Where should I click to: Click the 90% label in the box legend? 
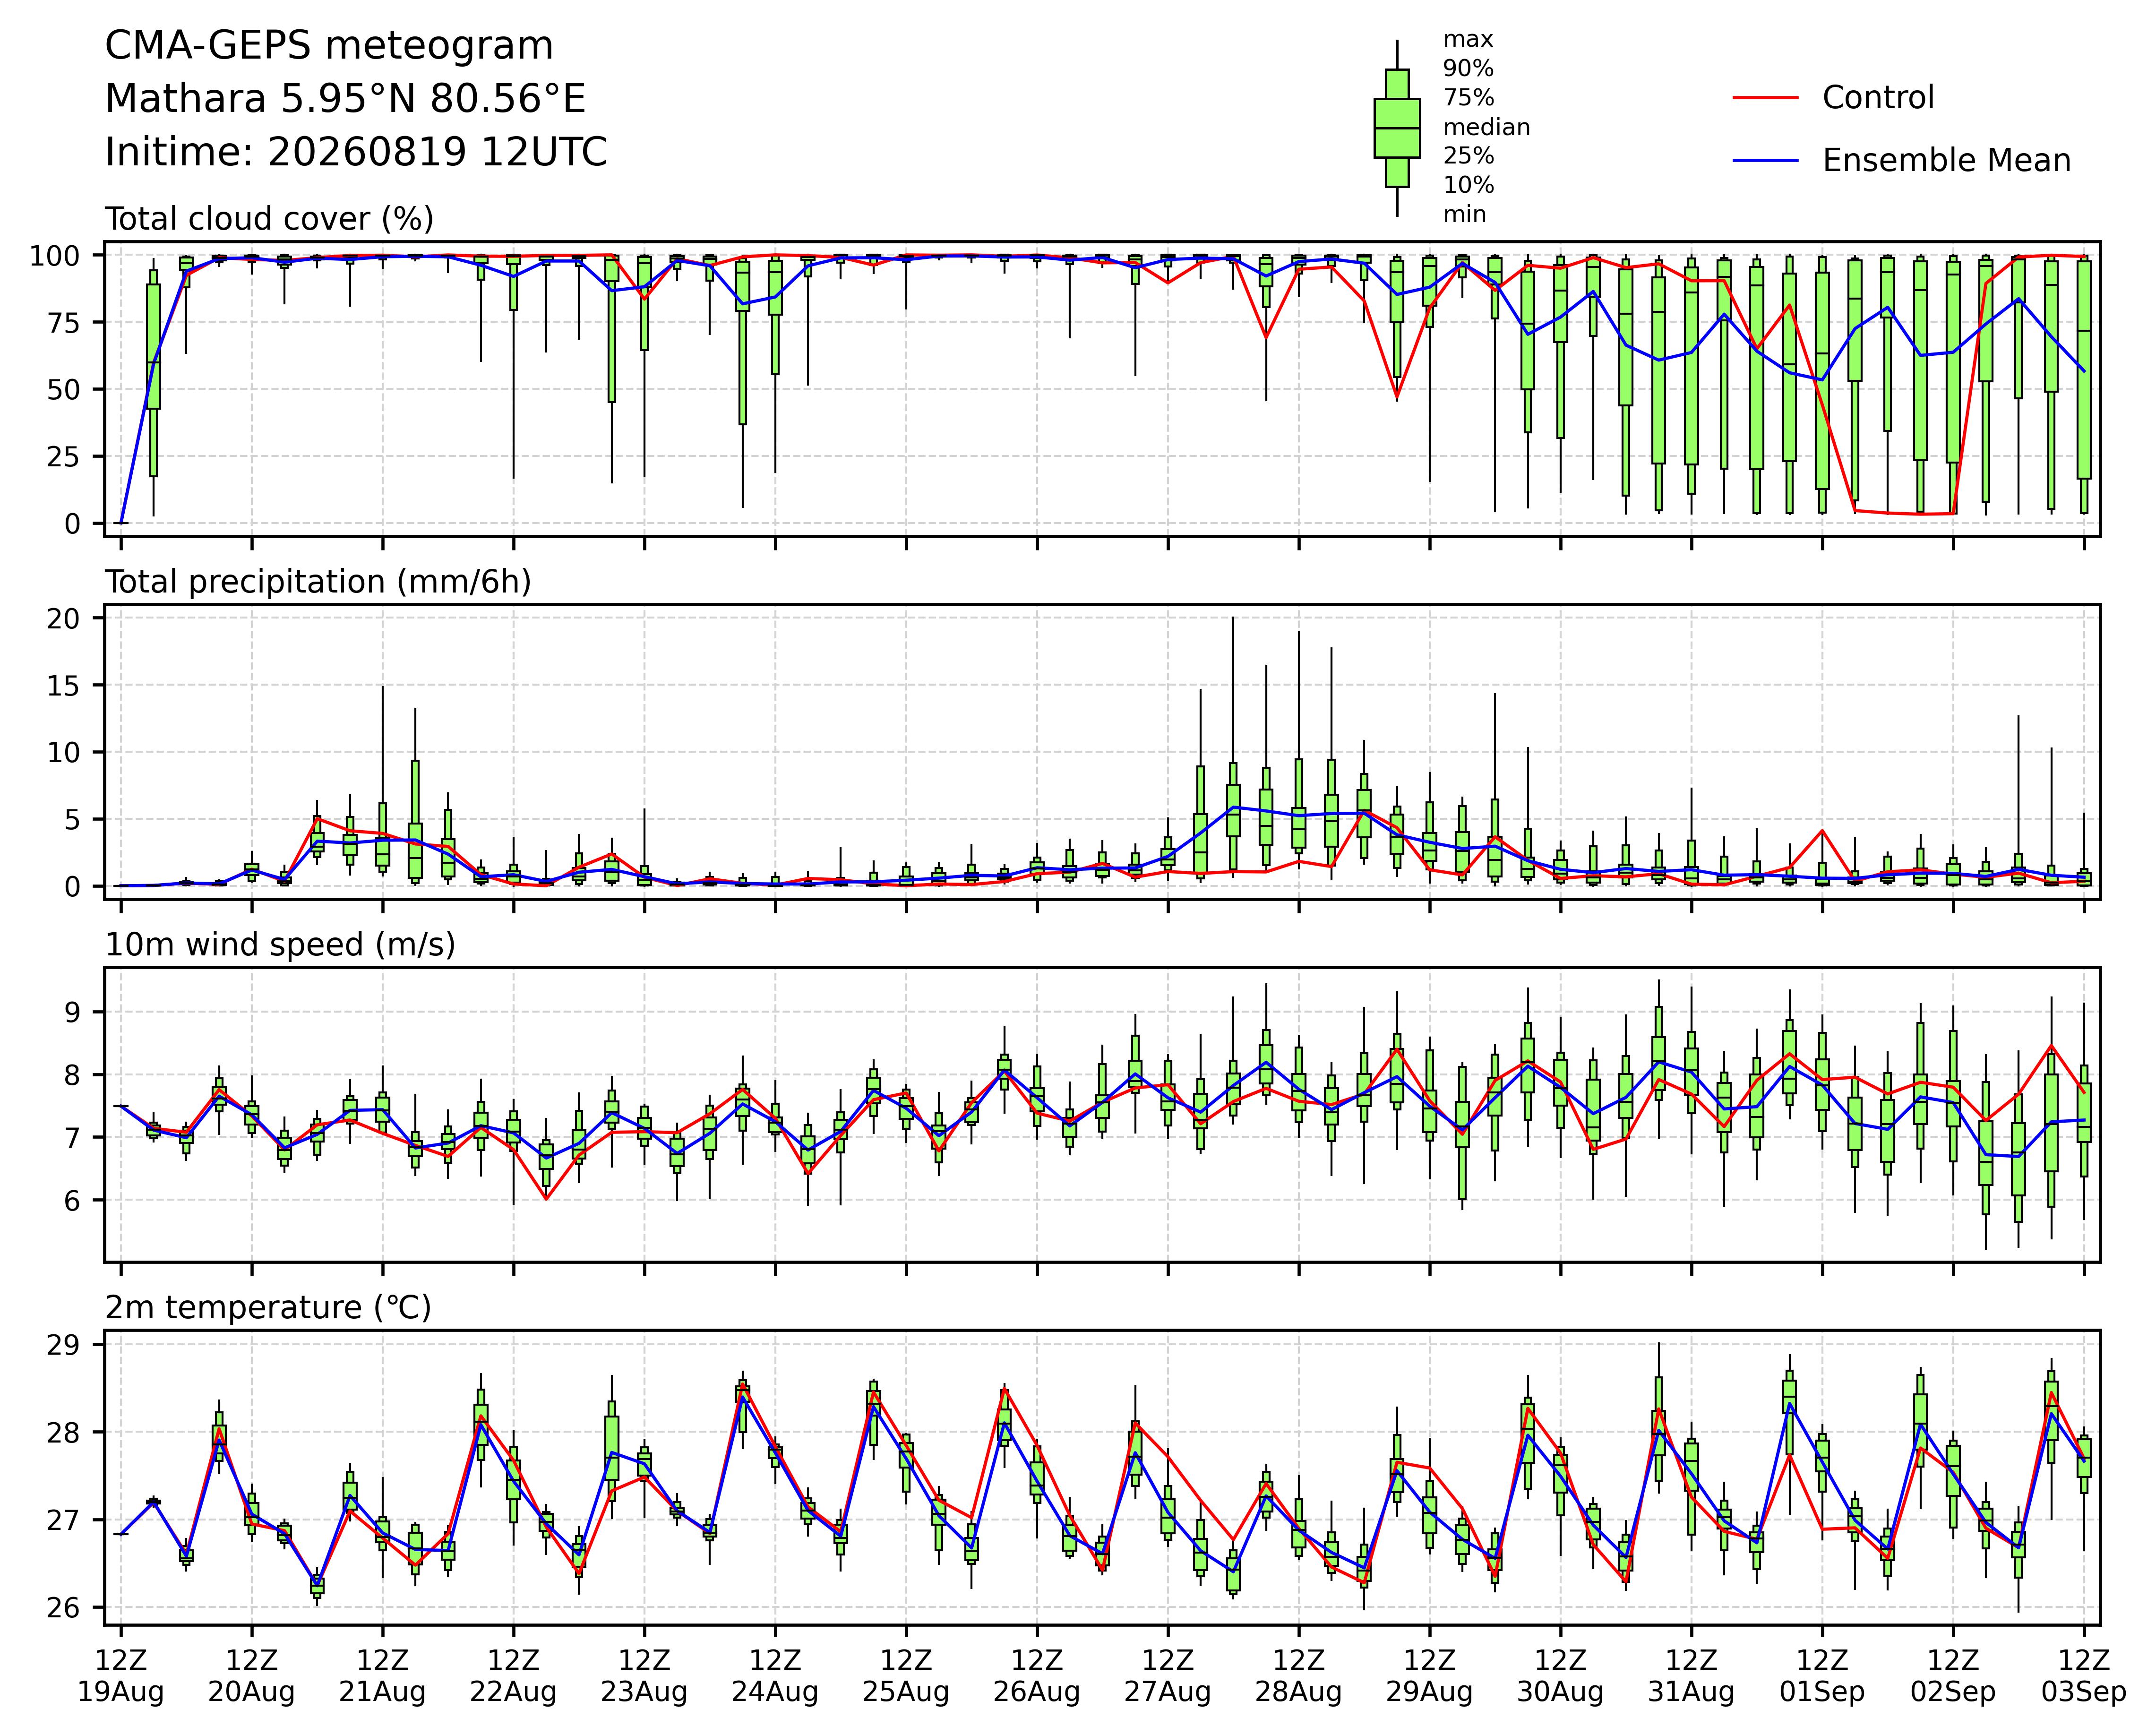coord(1468,69)
